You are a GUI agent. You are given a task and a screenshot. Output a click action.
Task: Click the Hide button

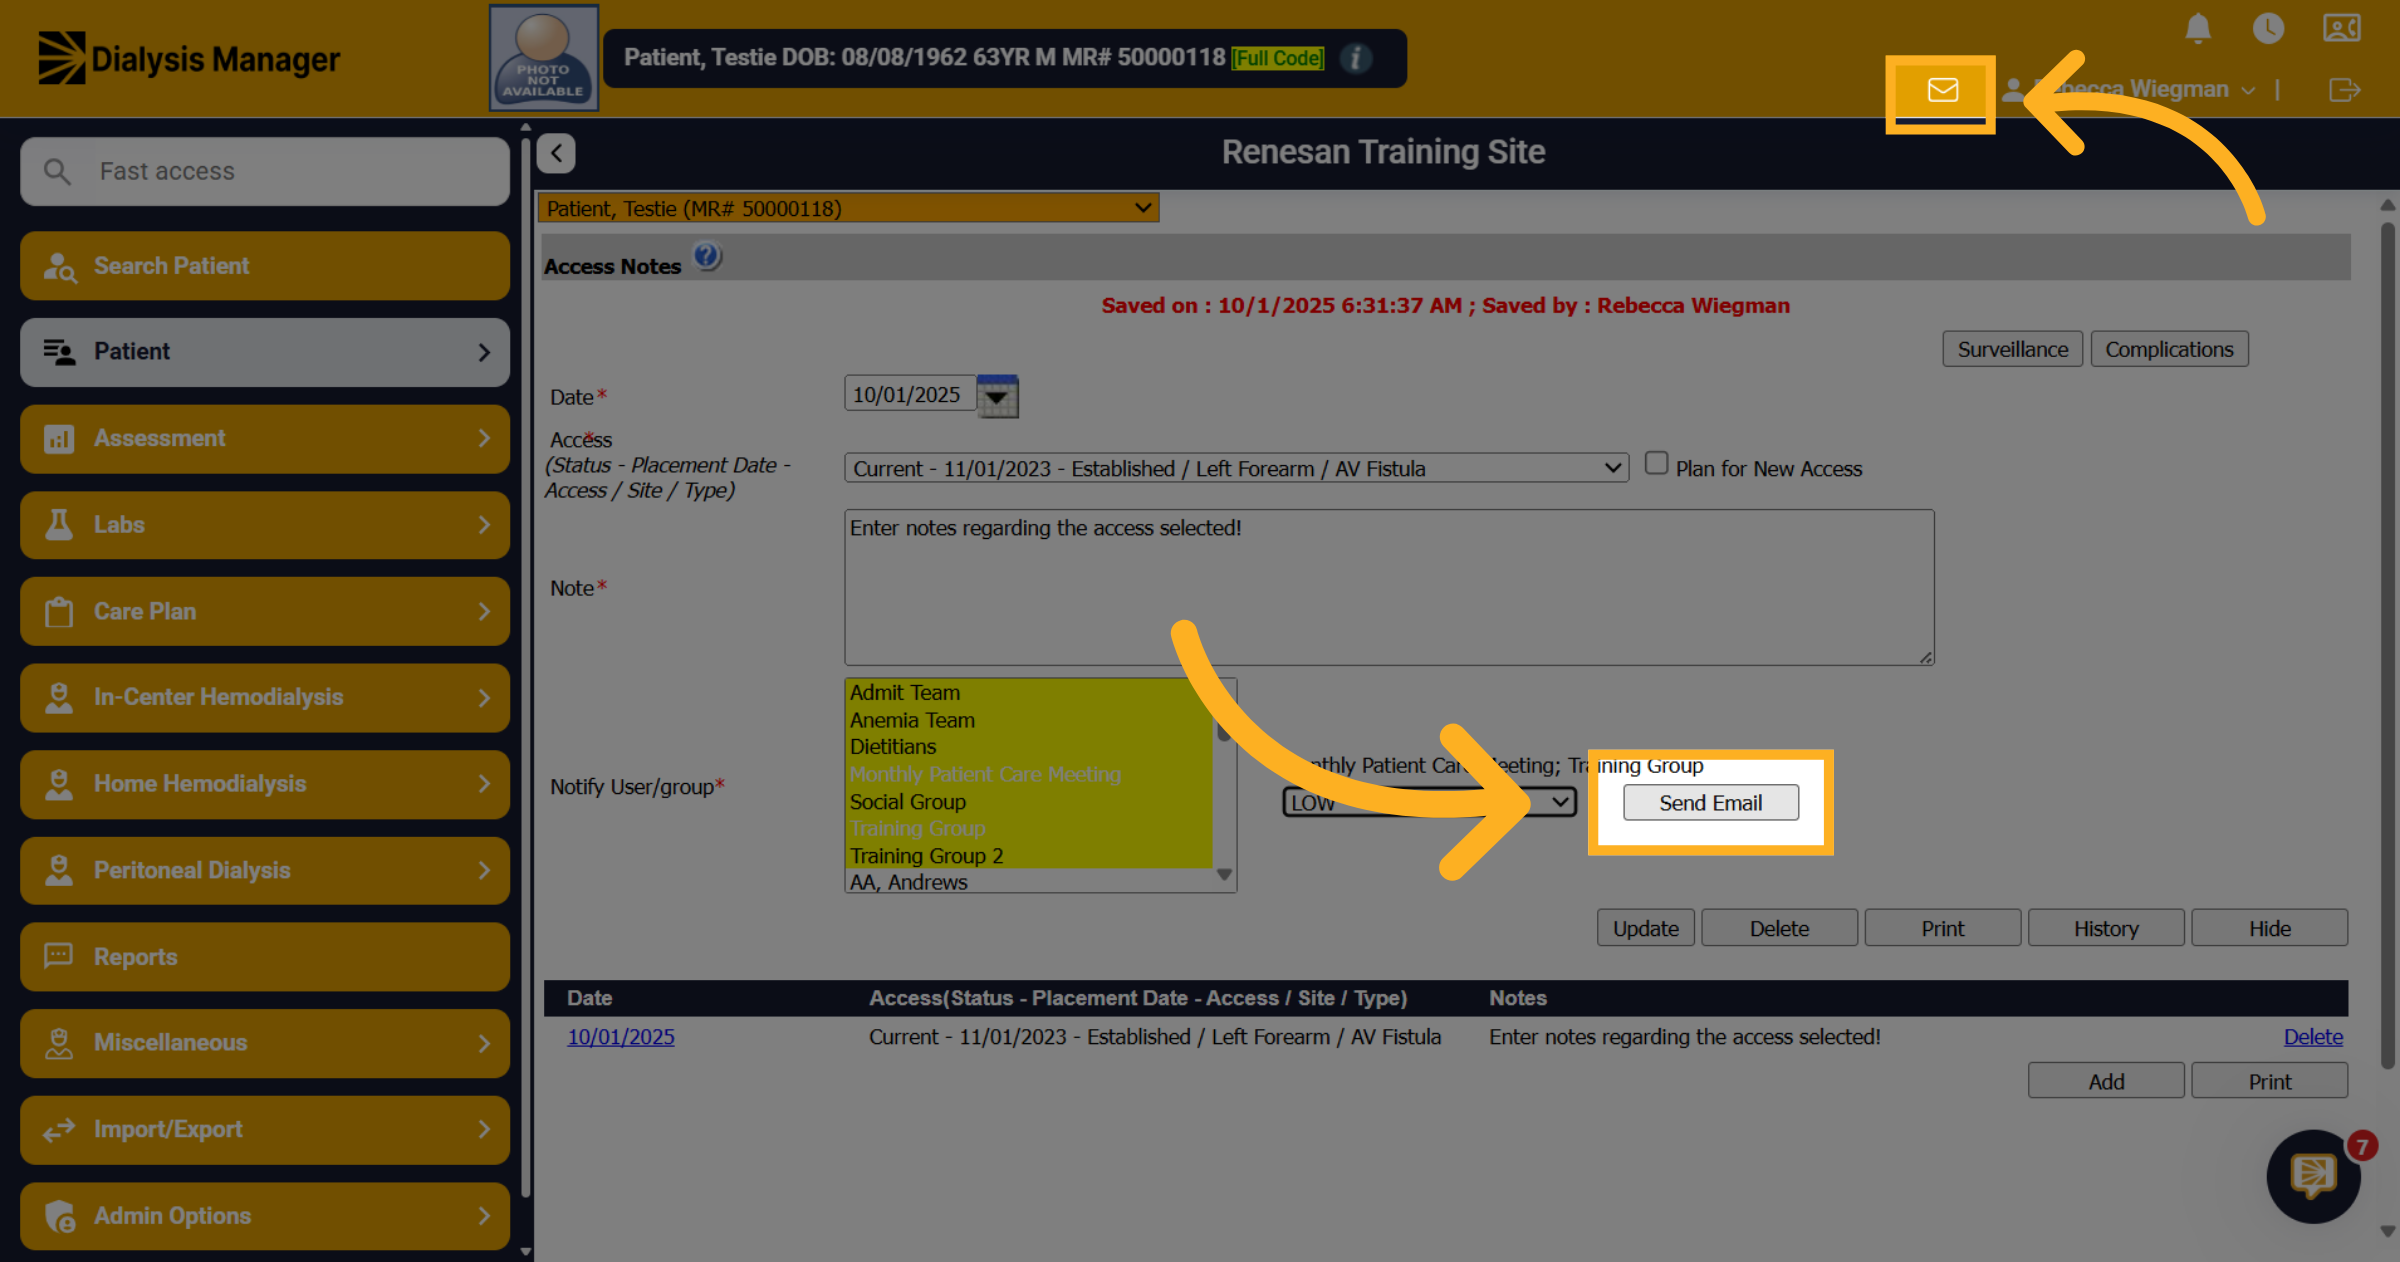coord(2269,928)
